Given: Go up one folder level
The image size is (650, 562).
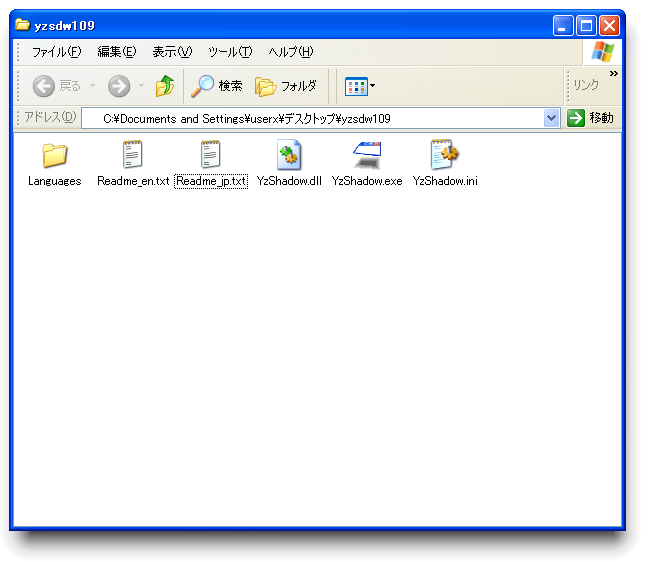Looking at the screenshot, I should pyautogui.click(x=165, y=86).
